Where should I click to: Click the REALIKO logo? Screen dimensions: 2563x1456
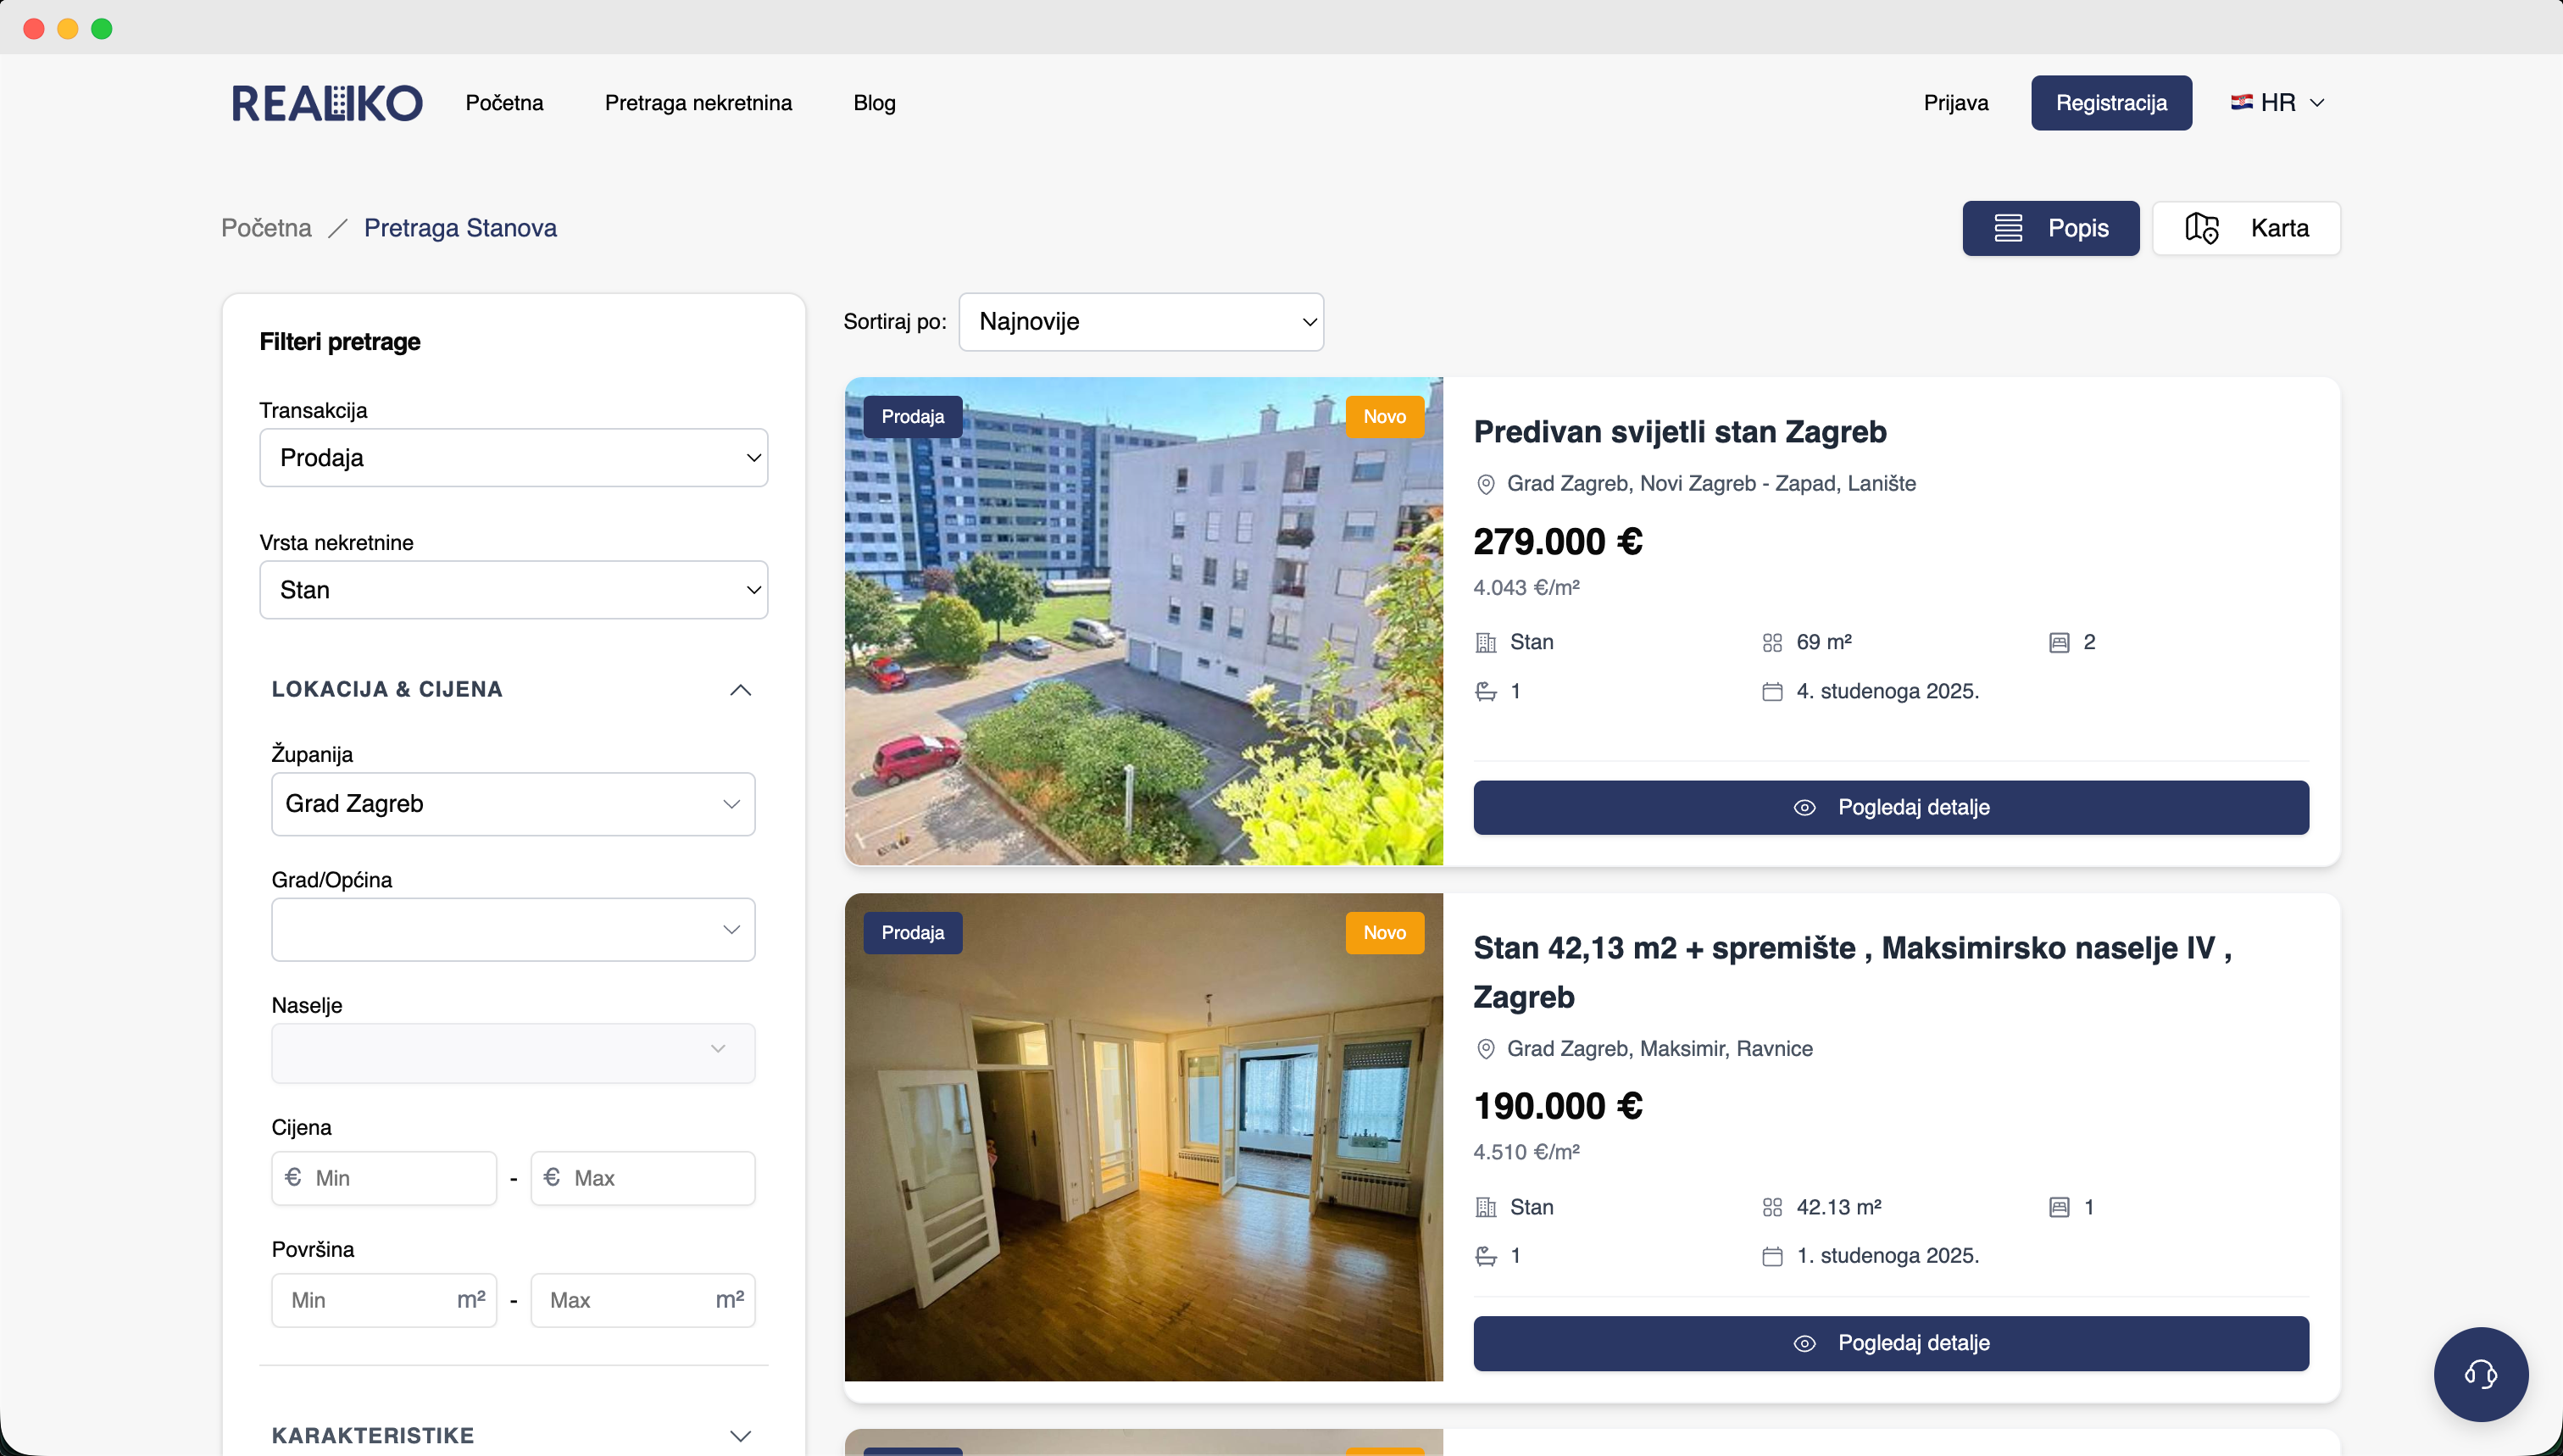coord(327,103)
